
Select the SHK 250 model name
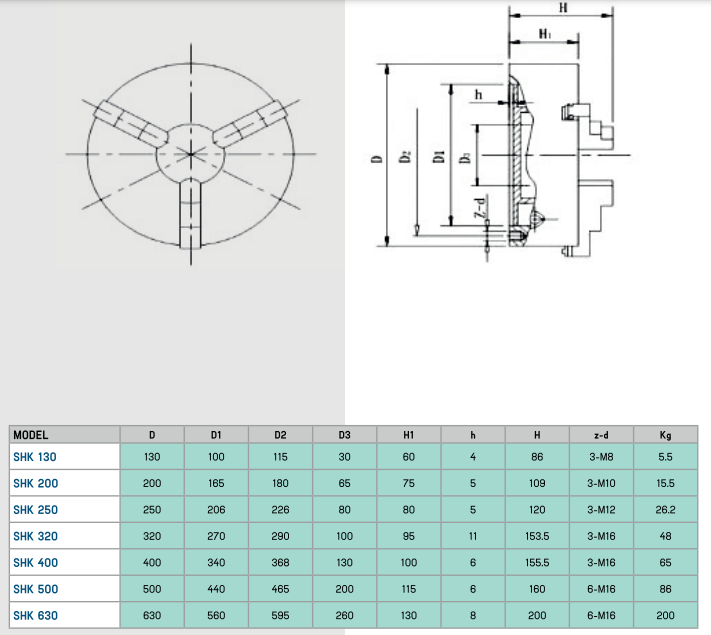click(x=35, y=510)
